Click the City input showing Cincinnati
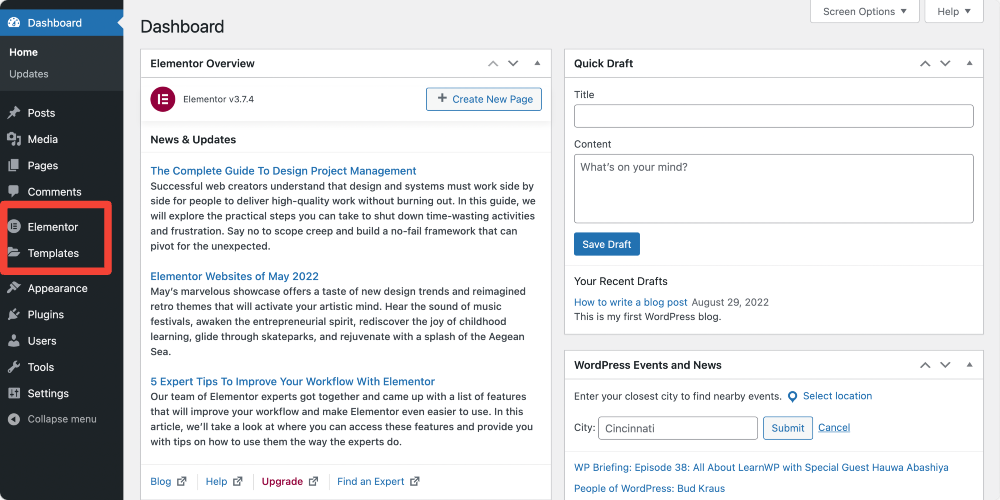This screenshot has width=1000, height=500. click(x=677, y=428)
